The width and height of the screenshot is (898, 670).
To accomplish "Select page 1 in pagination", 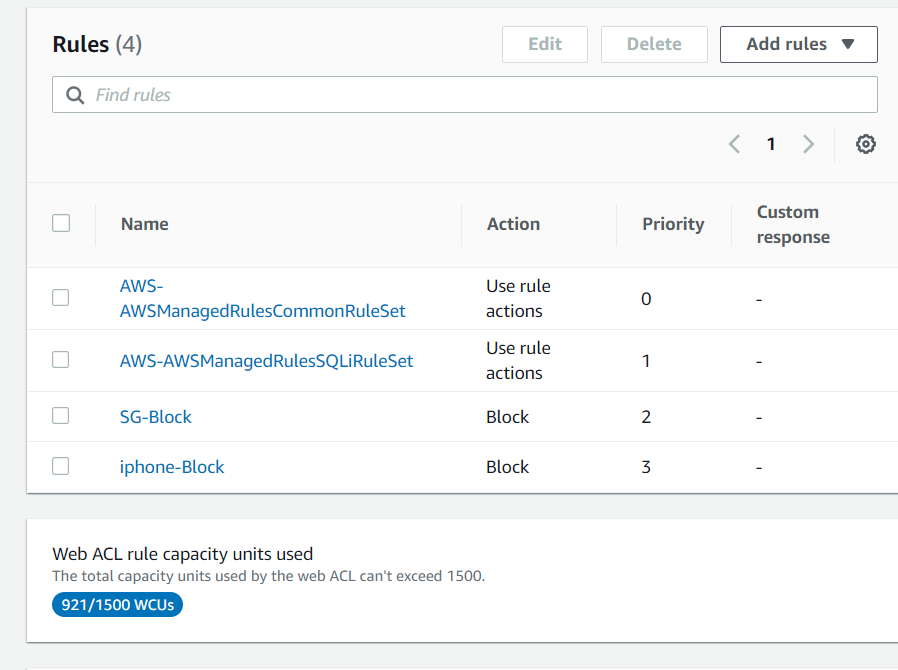I will [771, 144].
